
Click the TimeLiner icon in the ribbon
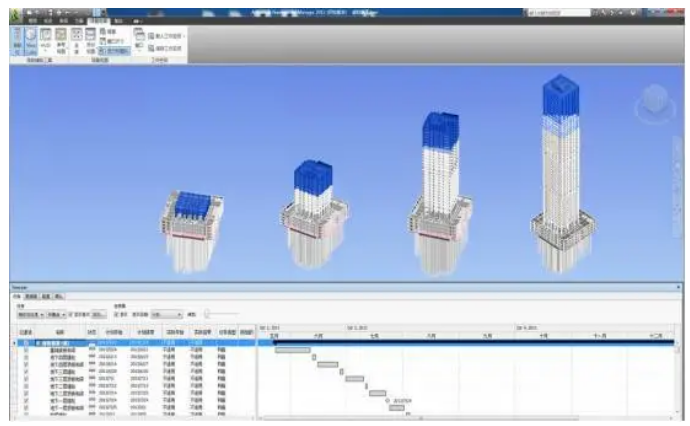pyautogui.click(x=17, y=40)
